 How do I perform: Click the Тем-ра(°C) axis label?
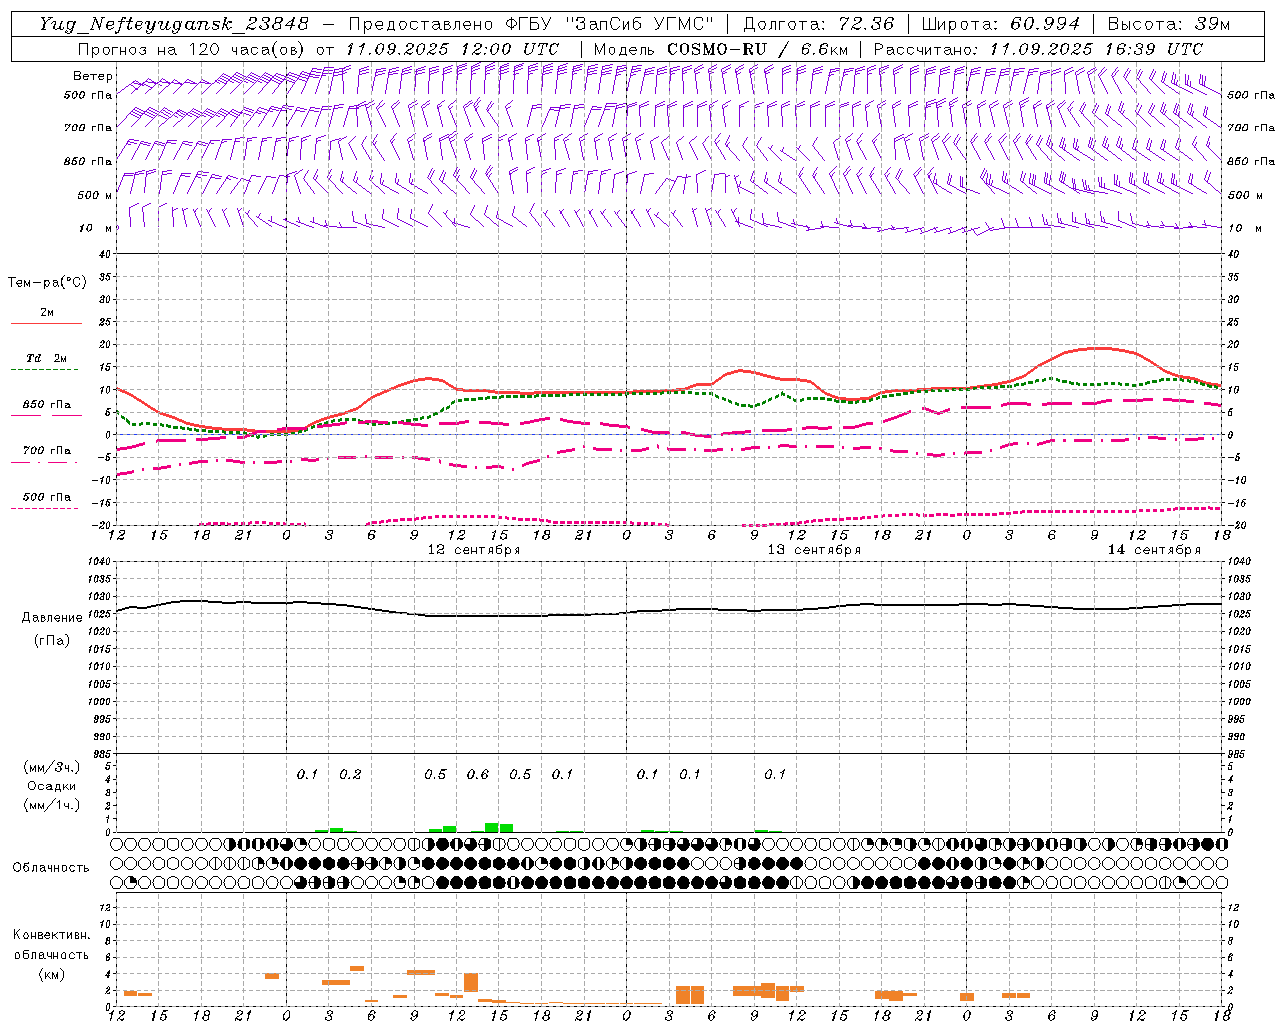coord(47,283)
